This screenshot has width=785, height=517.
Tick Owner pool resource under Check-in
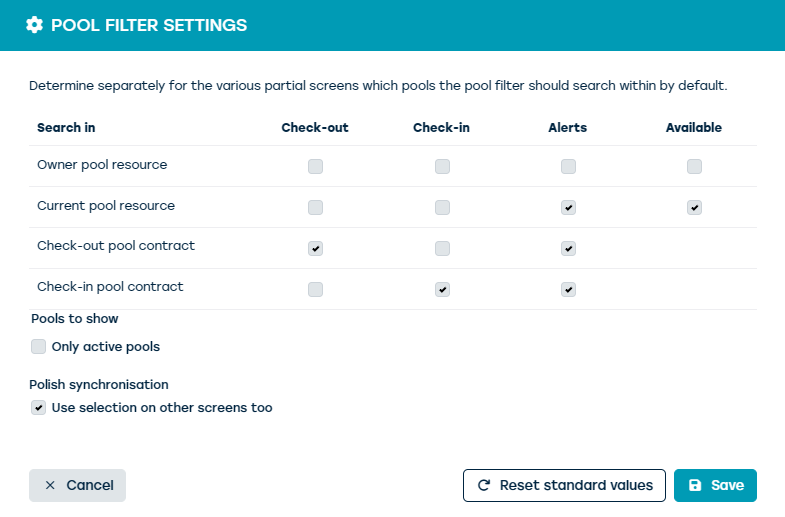pos(442,167)
